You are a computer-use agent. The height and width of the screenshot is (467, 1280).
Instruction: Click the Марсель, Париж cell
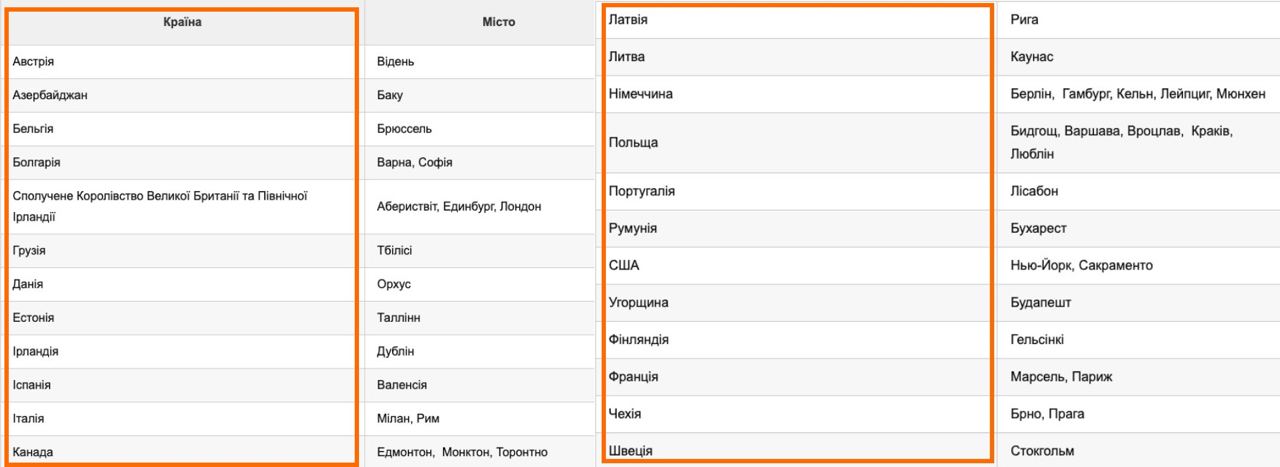tap(1061, 377)
